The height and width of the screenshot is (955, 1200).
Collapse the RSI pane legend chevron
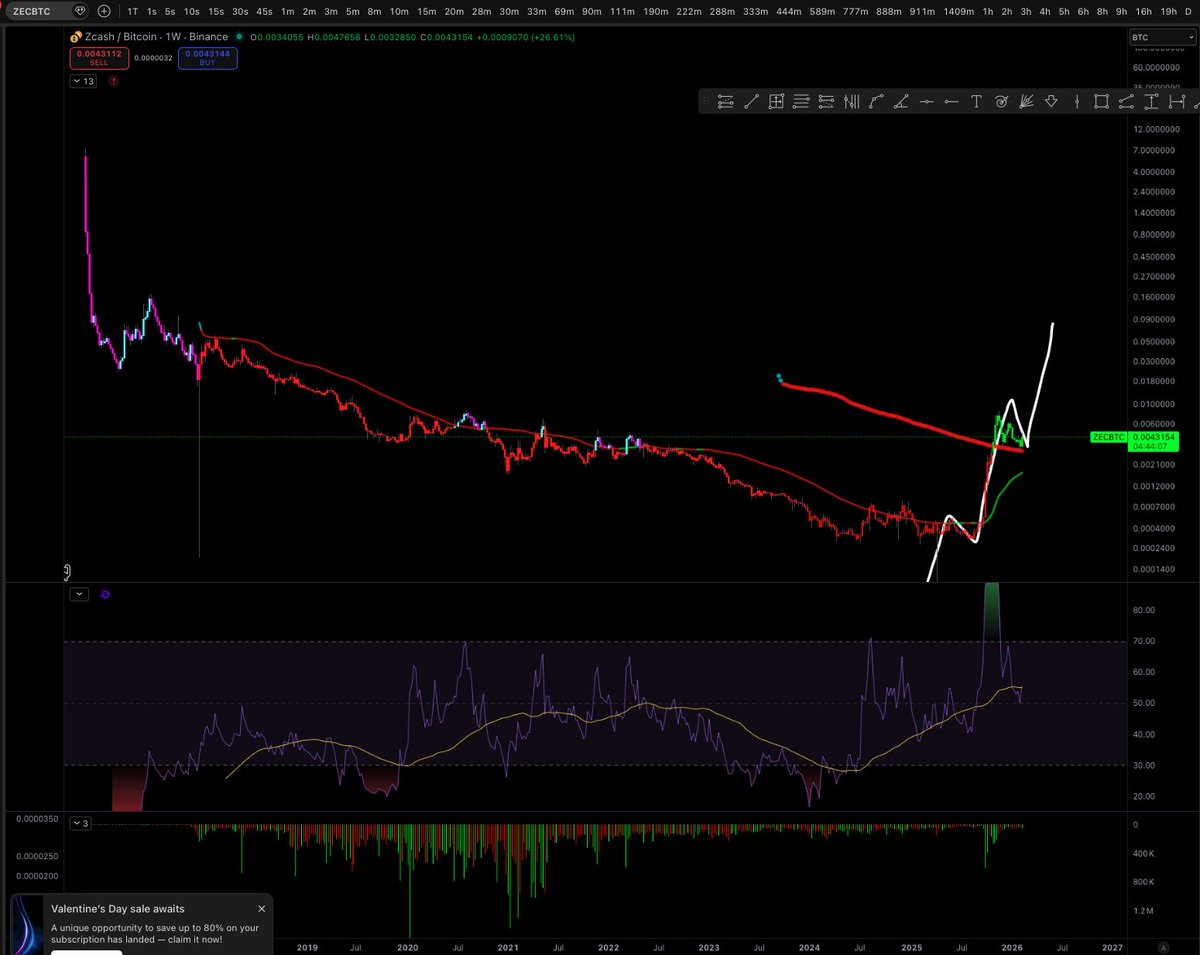80,594
